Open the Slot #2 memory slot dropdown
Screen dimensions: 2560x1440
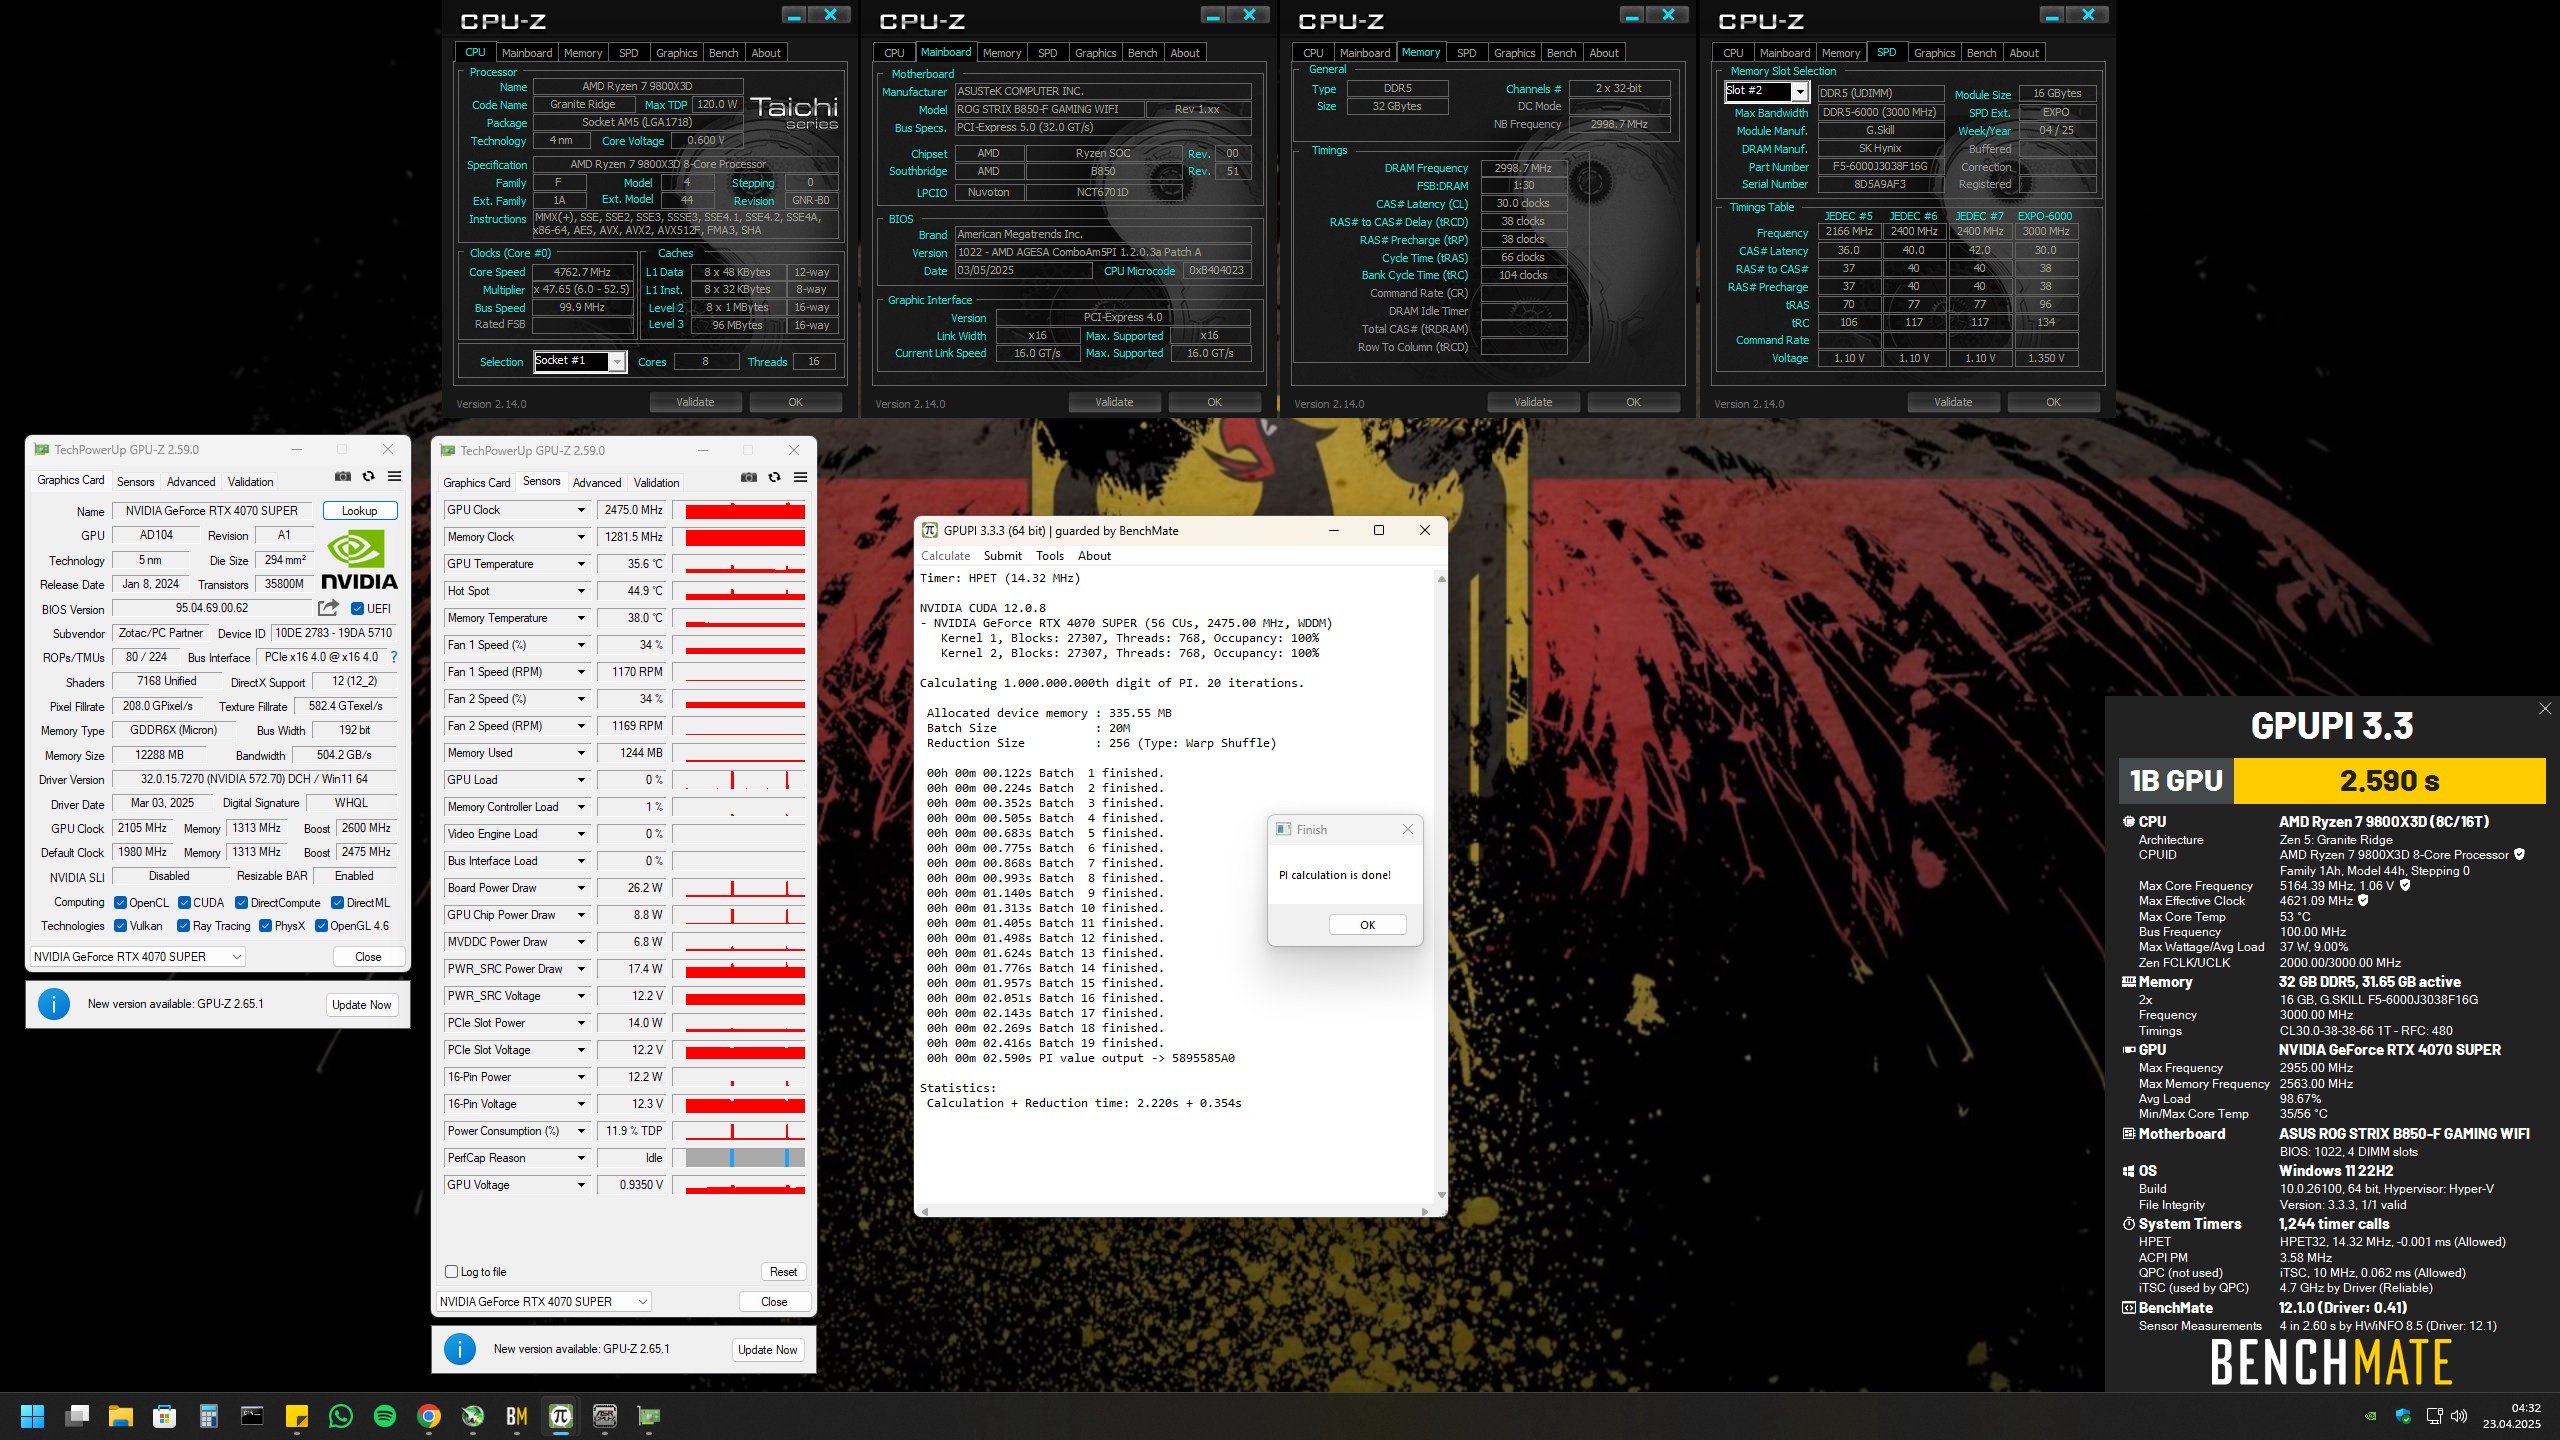point(1799,92)
